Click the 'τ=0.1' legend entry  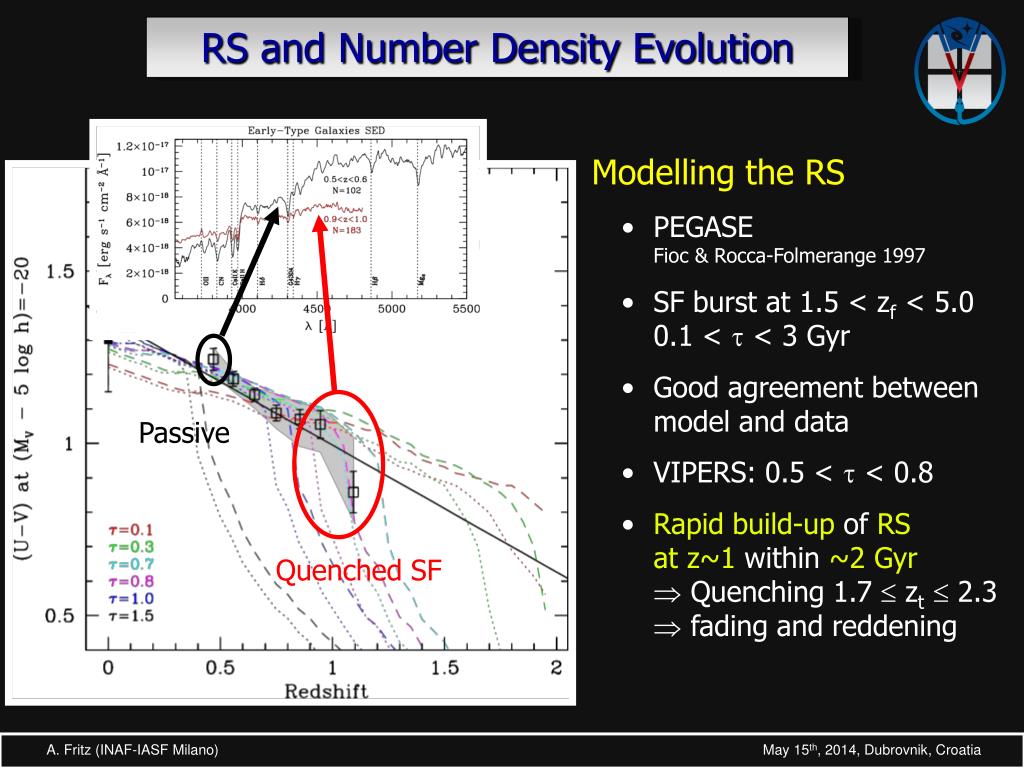coord(131,530)
